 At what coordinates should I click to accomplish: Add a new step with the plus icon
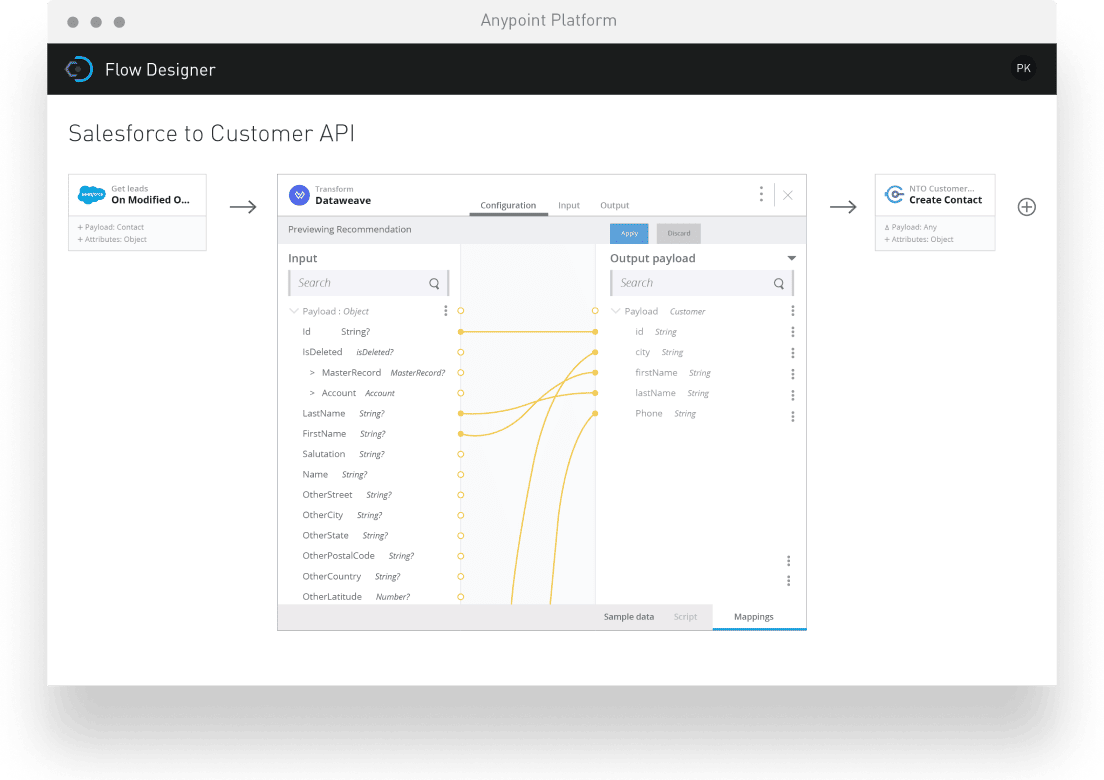(x=1027, y=207)
